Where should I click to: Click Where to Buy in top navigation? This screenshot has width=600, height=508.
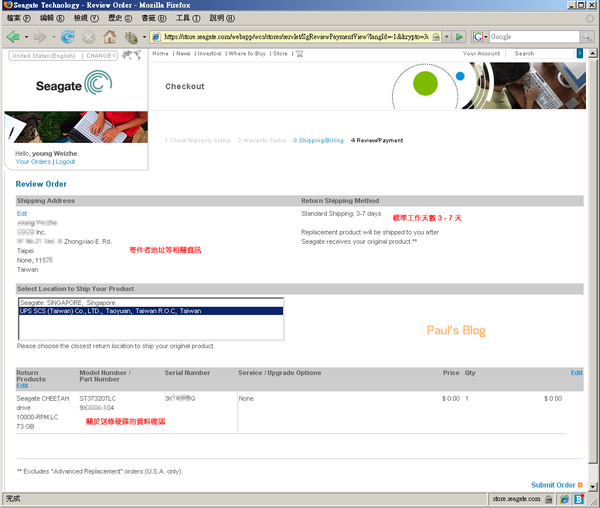[247, 54]
